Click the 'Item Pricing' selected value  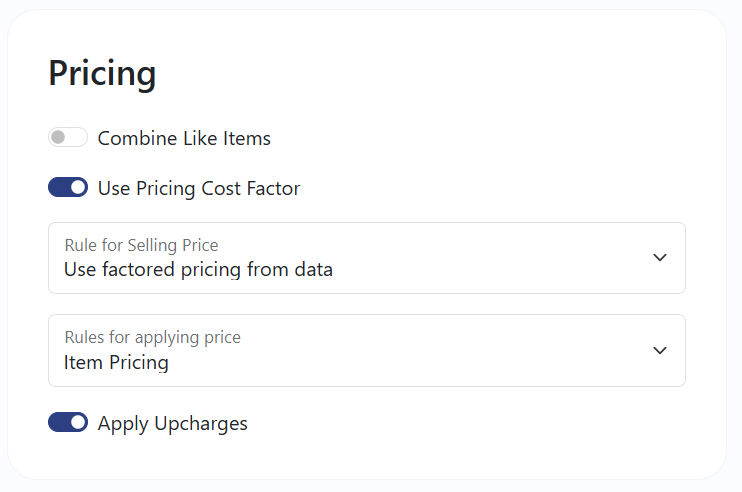point(116,362)
